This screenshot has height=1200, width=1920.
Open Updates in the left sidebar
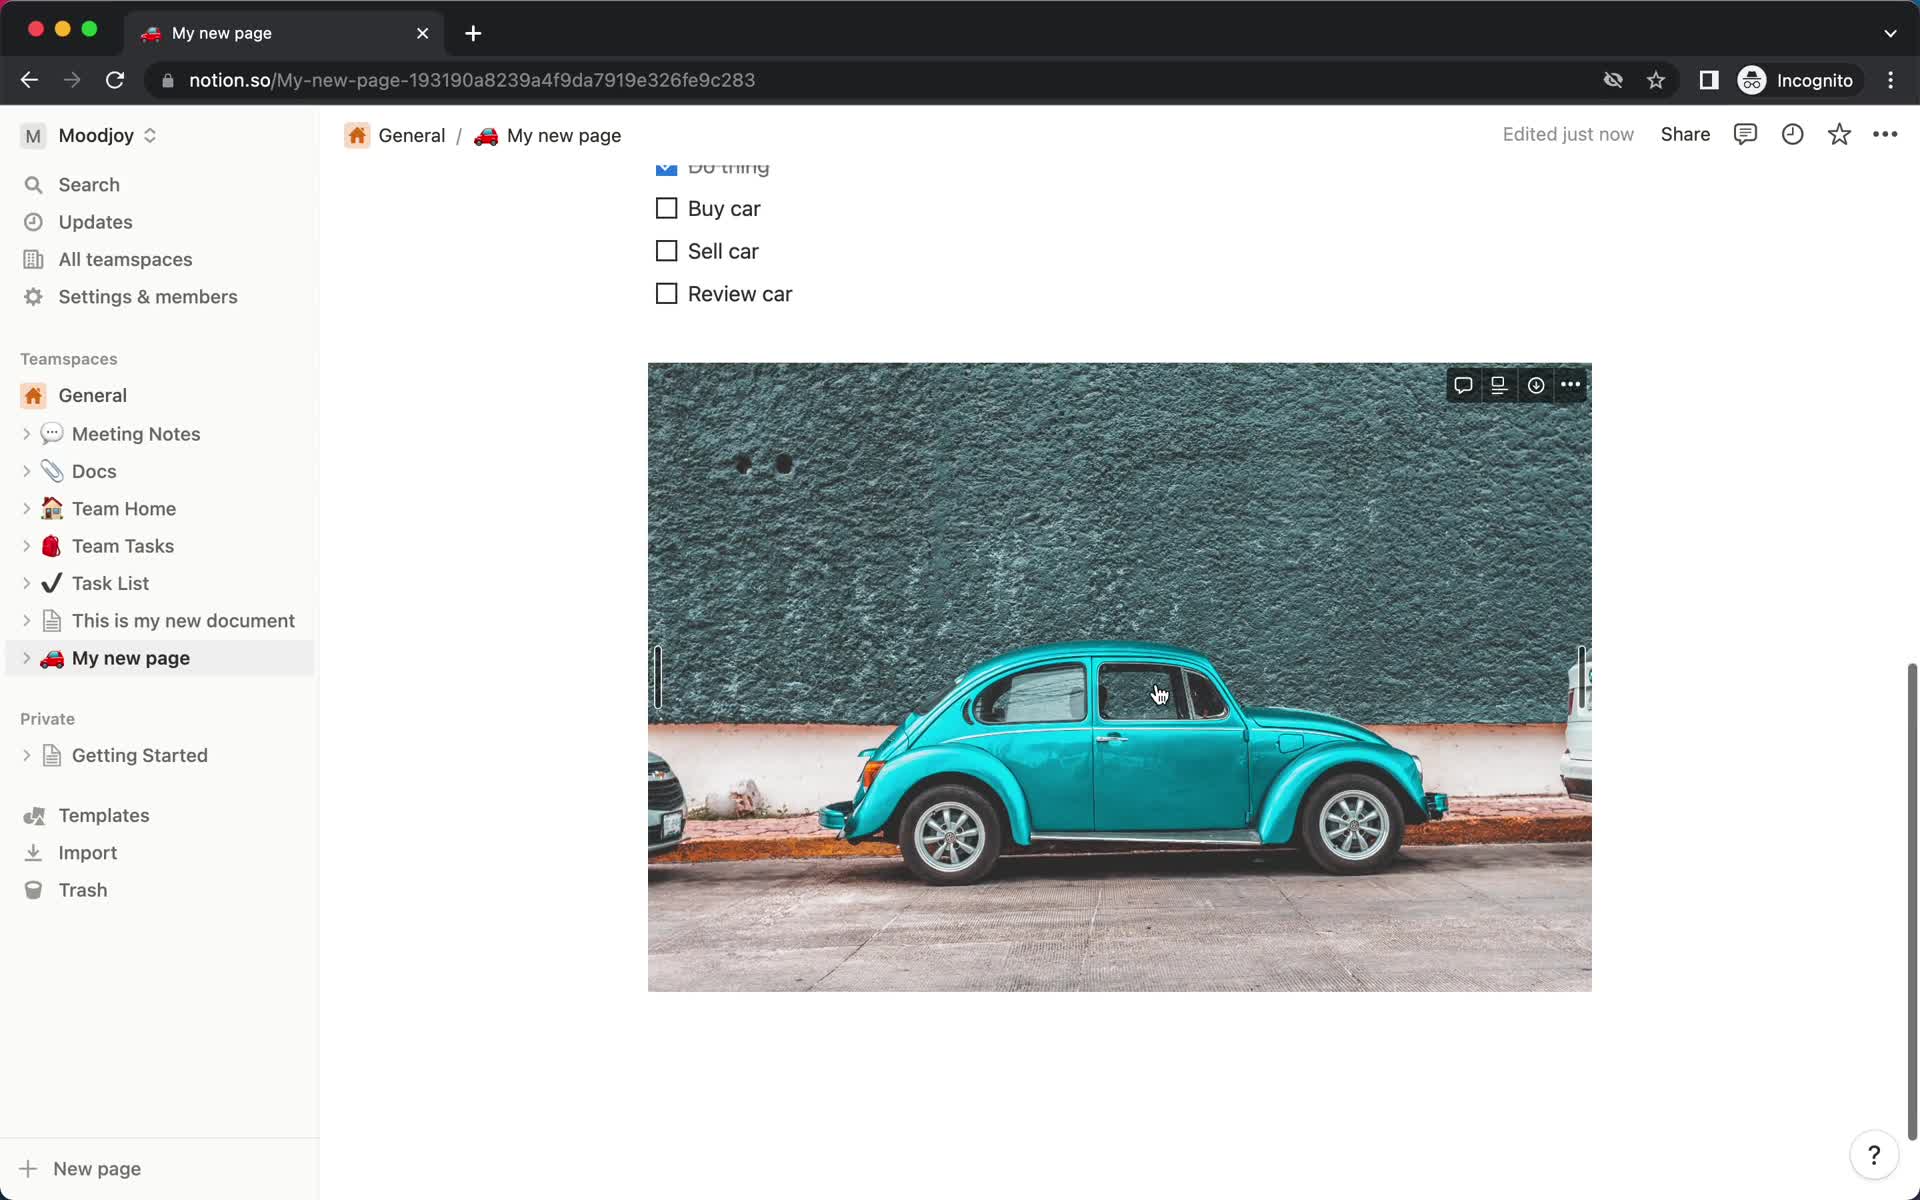(95, 221)
